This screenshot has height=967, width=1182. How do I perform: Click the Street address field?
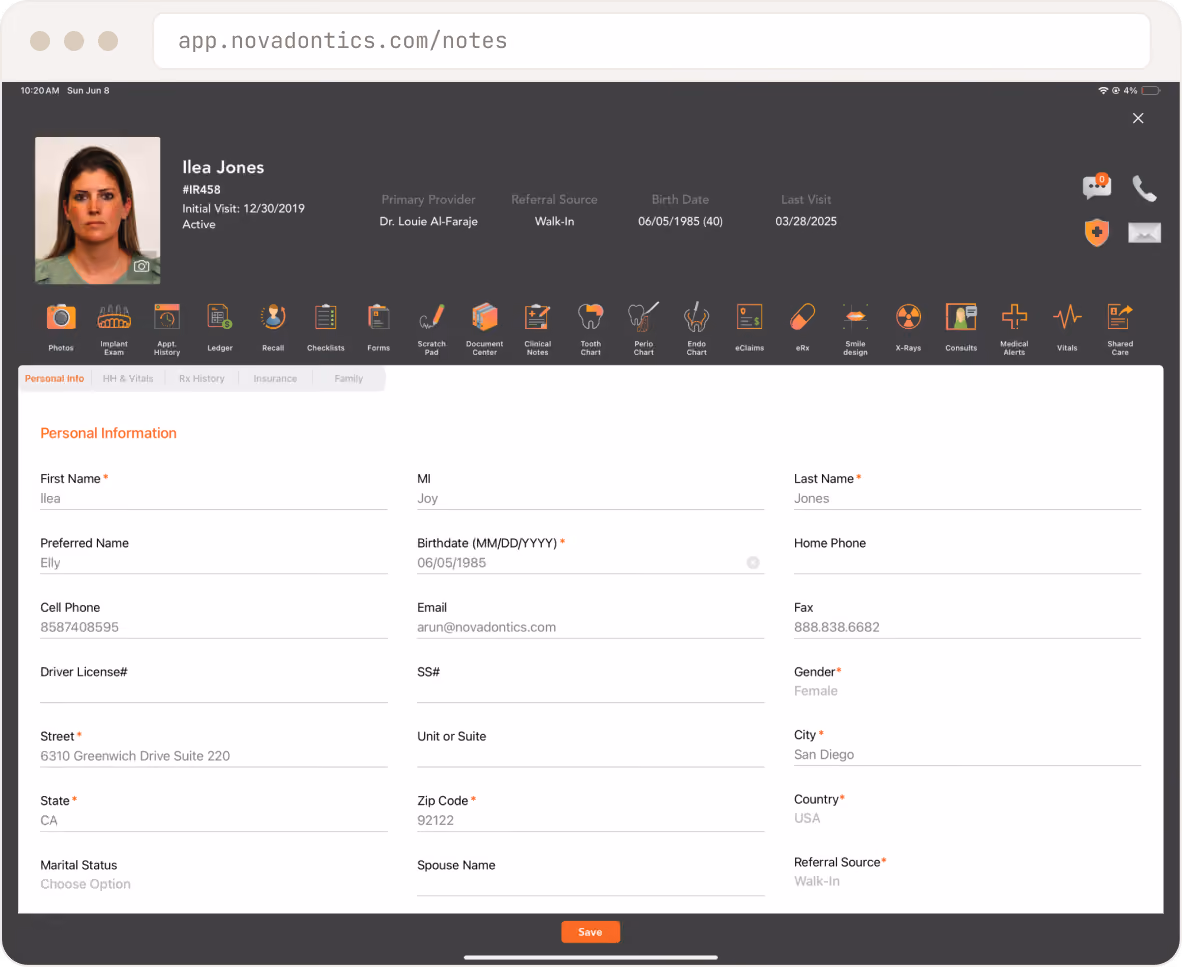213,757
